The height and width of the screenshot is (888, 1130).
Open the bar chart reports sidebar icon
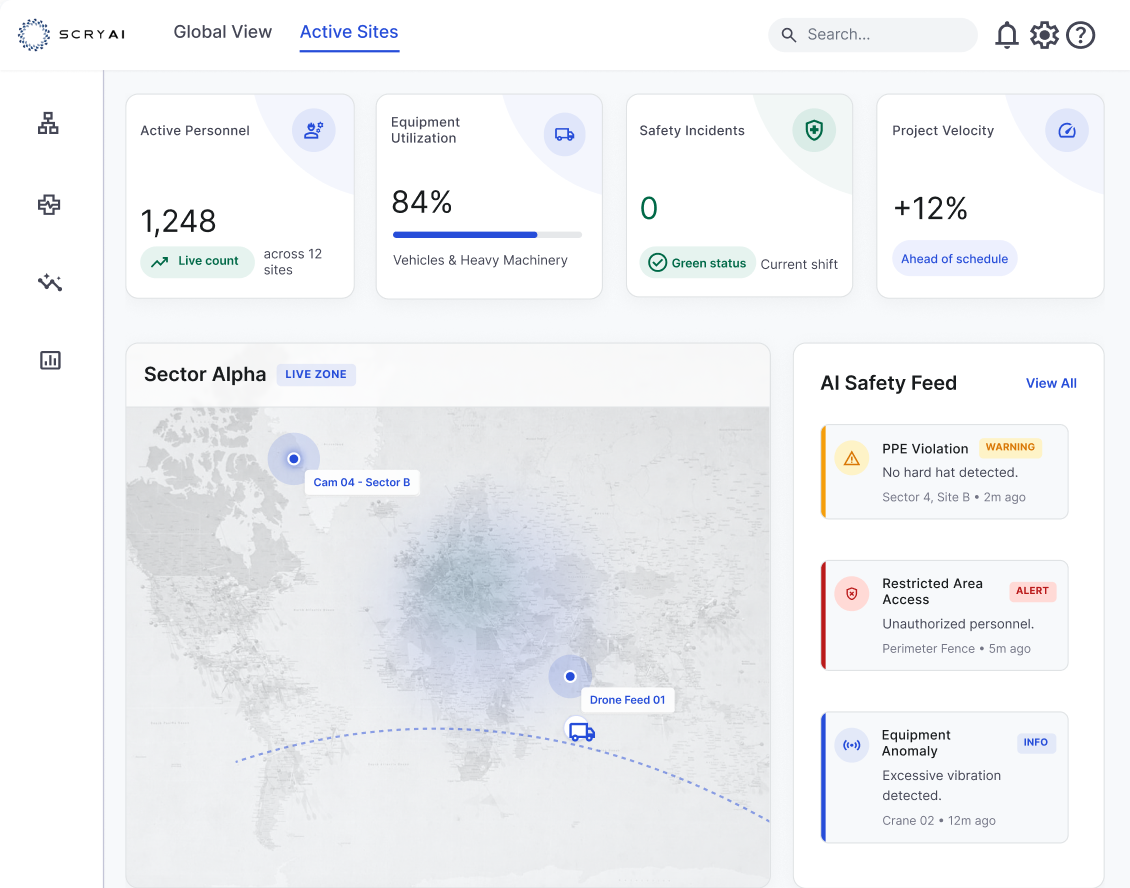point(50,360)
